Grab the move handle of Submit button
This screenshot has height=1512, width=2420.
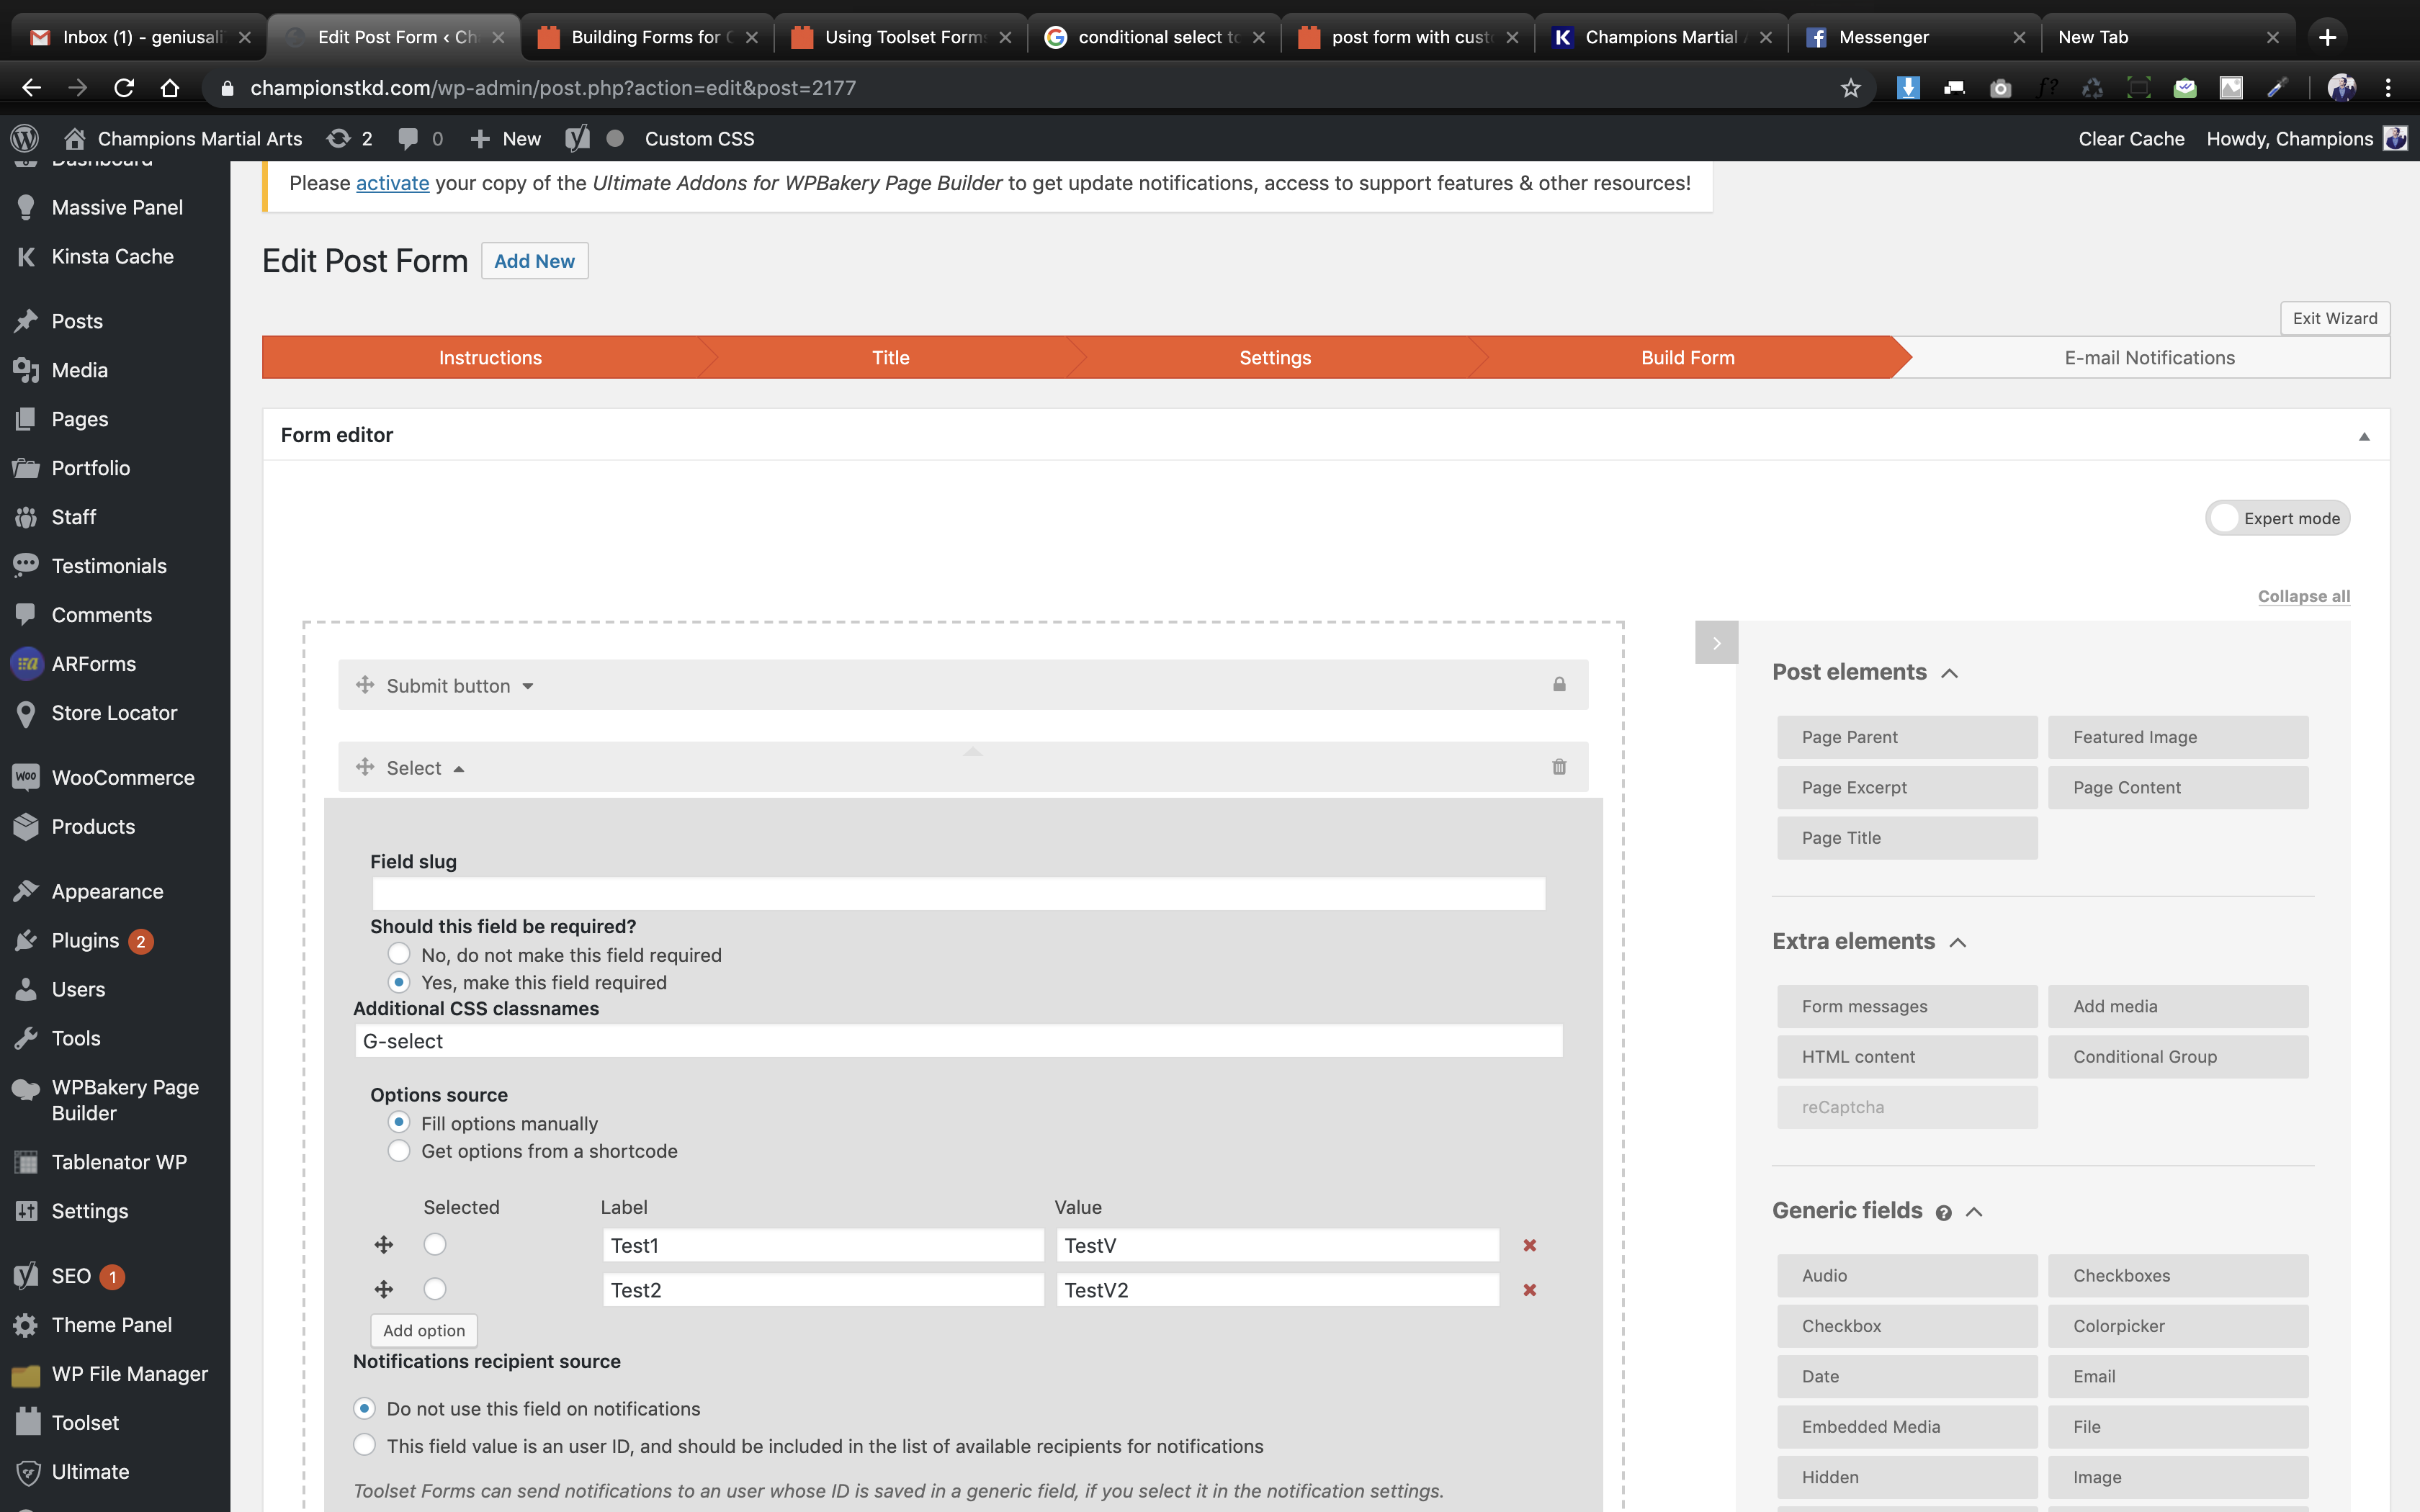click(x=365, y=685)
